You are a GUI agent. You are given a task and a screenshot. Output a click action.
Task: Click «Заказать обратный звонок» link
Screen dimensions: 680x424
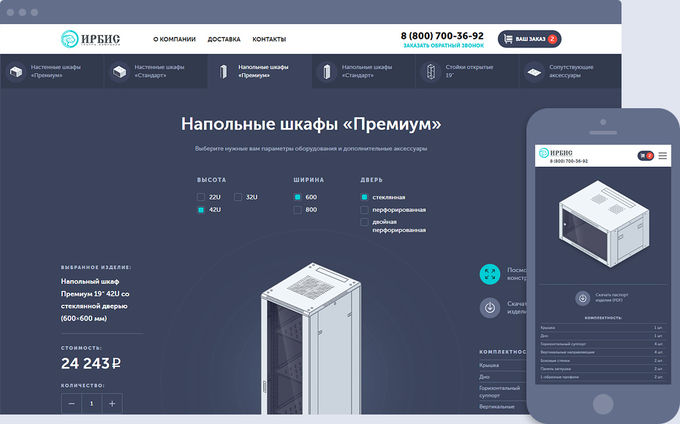[x=443, y=46]
